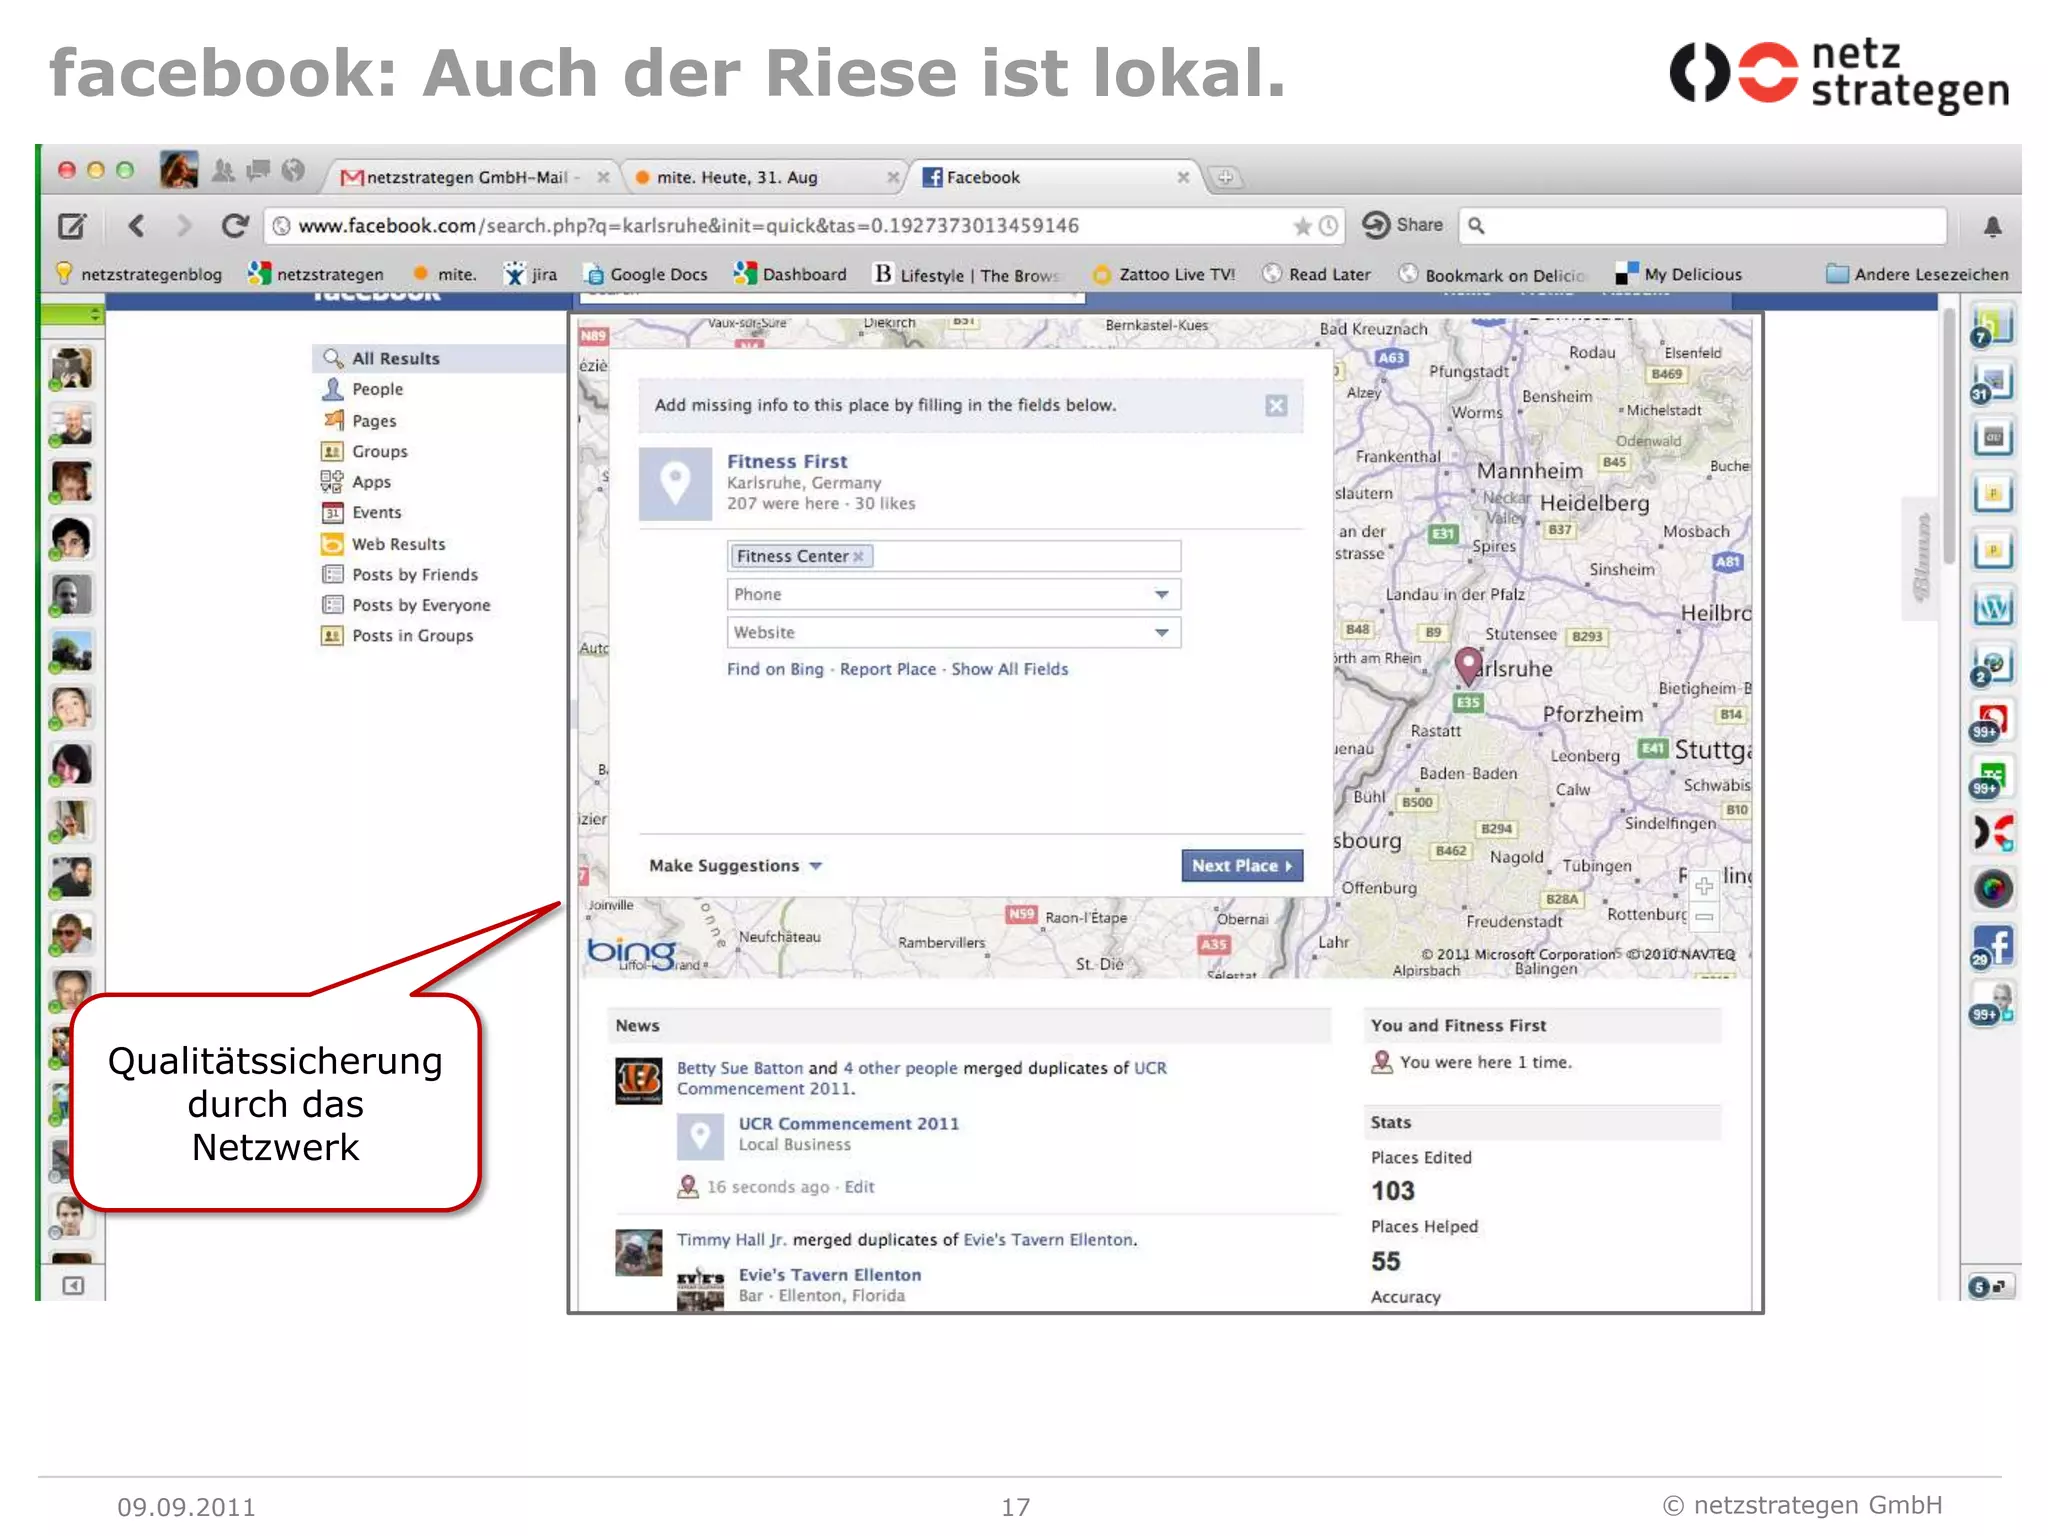Open the Evie's Tavern Ellenton bar listing

tap(830, 1275)
